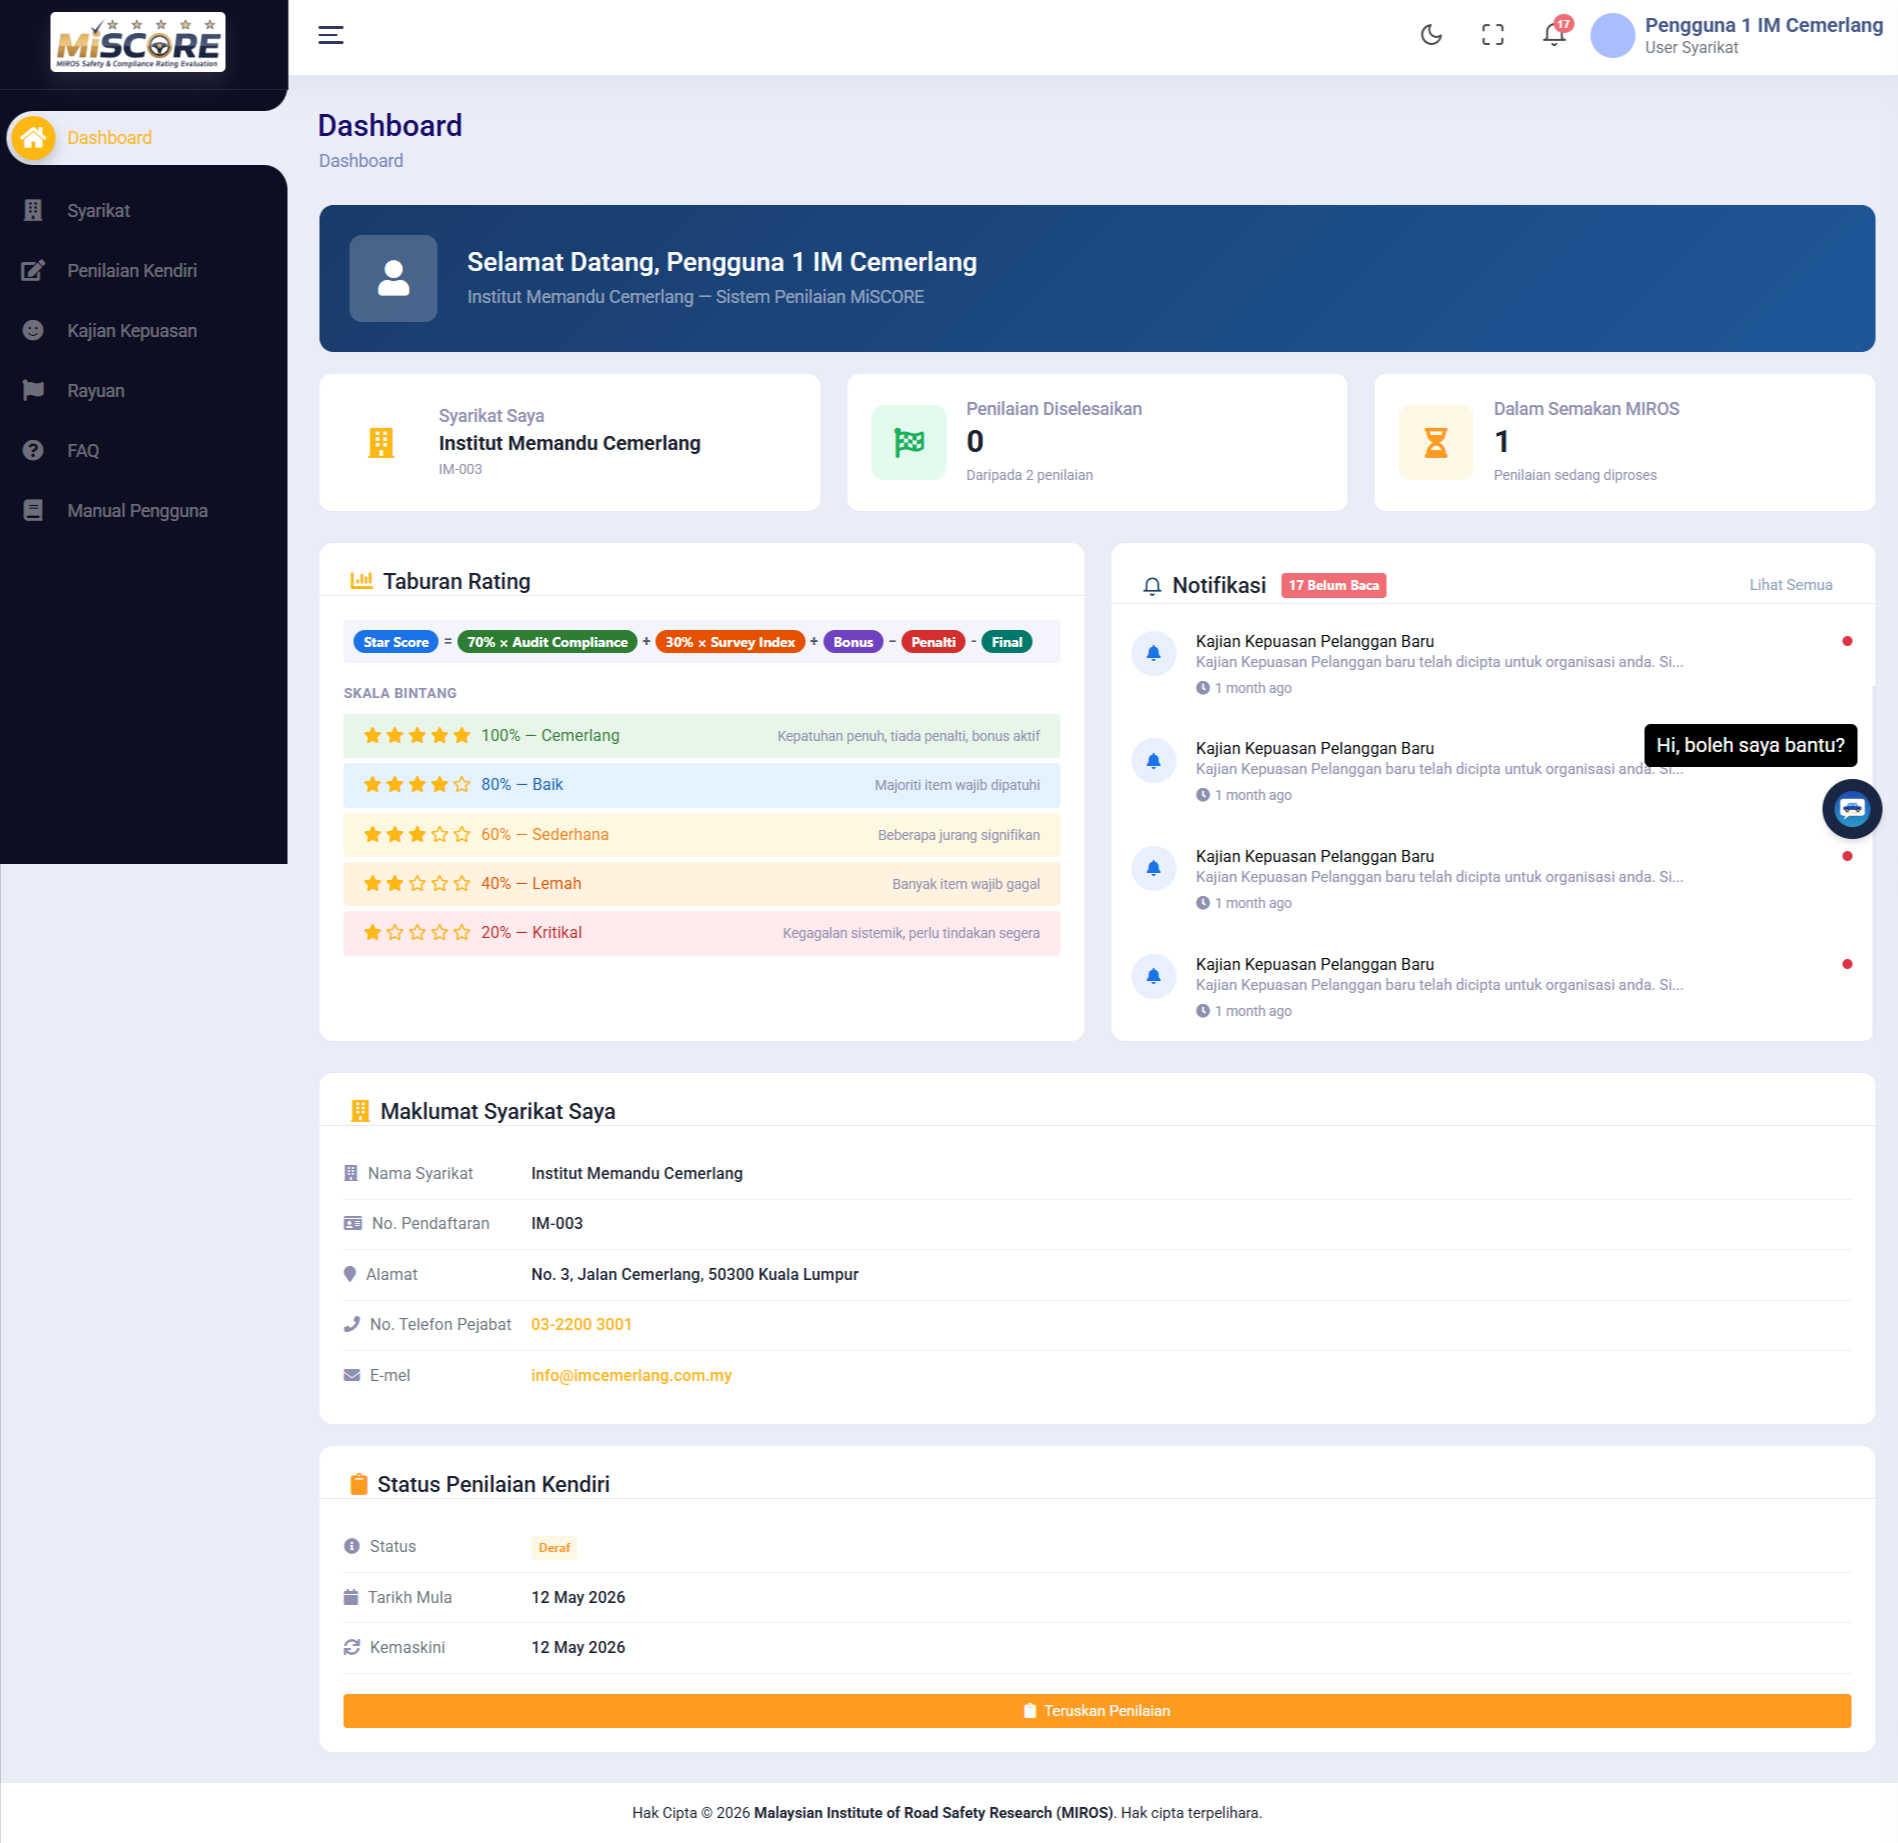
Task: Click the MIROS footer copyright text
Action: click(x=947, y=1813)
